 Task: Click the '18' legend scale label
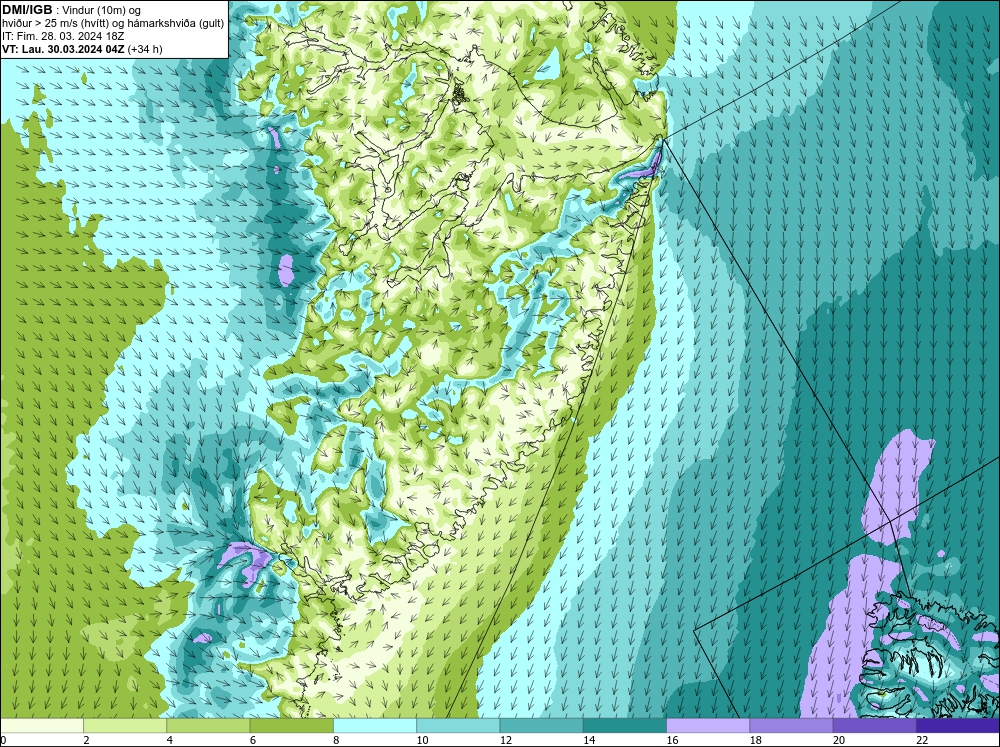pos(756,740)
